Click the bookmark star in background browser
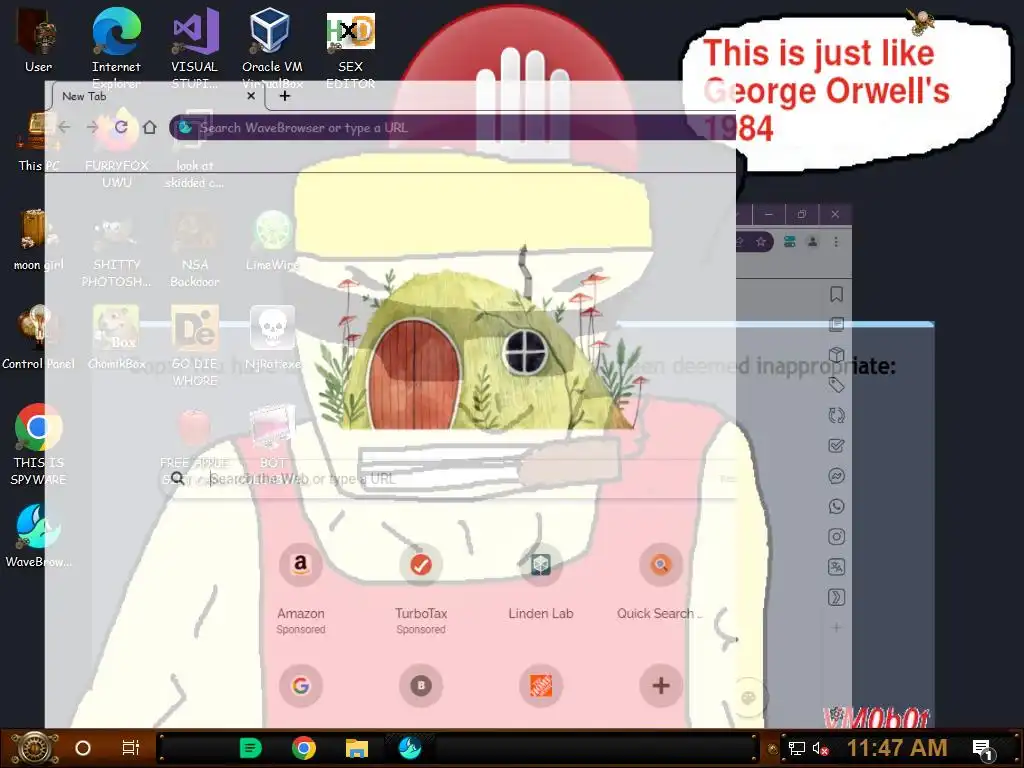The width and height of the screenshot is (1024, 768). tap(761, 242)
